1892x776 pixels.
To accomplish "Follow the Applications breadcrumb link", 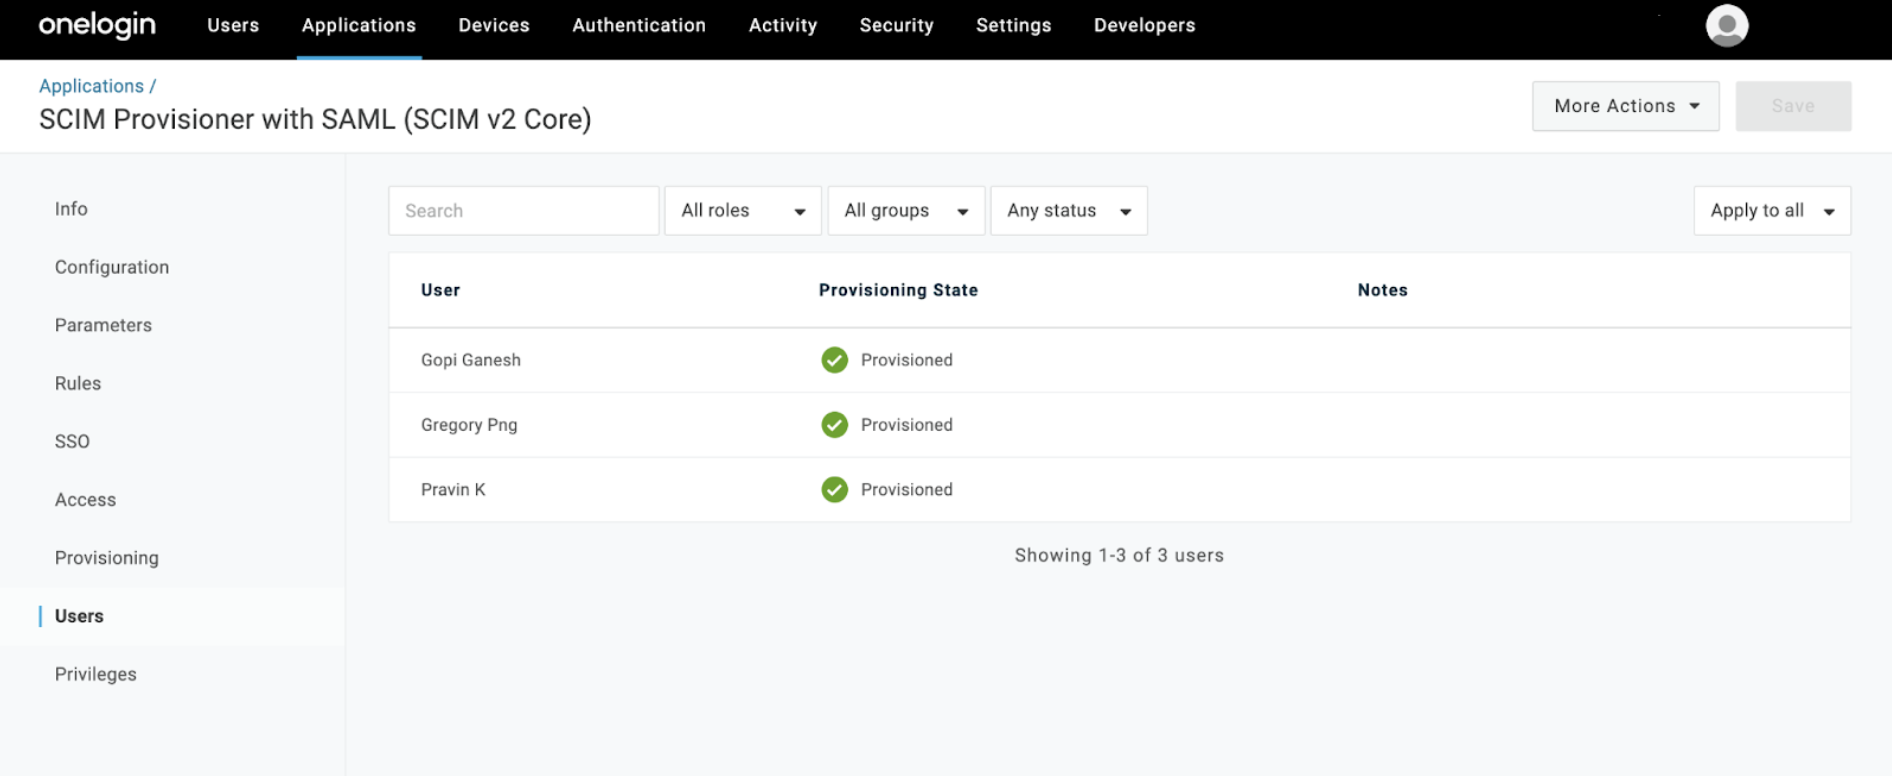I will [91, 86].
